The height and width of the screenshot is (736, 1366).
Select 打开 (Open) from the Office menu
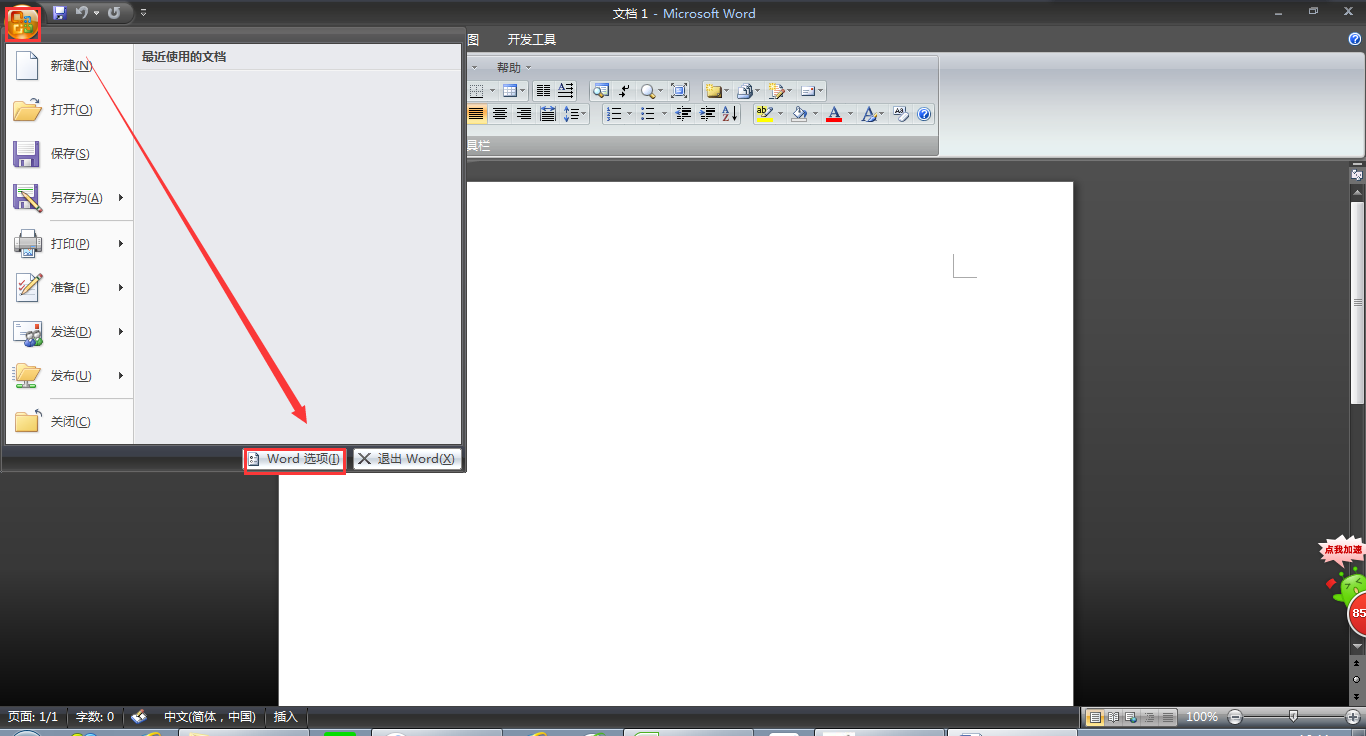pos(70,110)
